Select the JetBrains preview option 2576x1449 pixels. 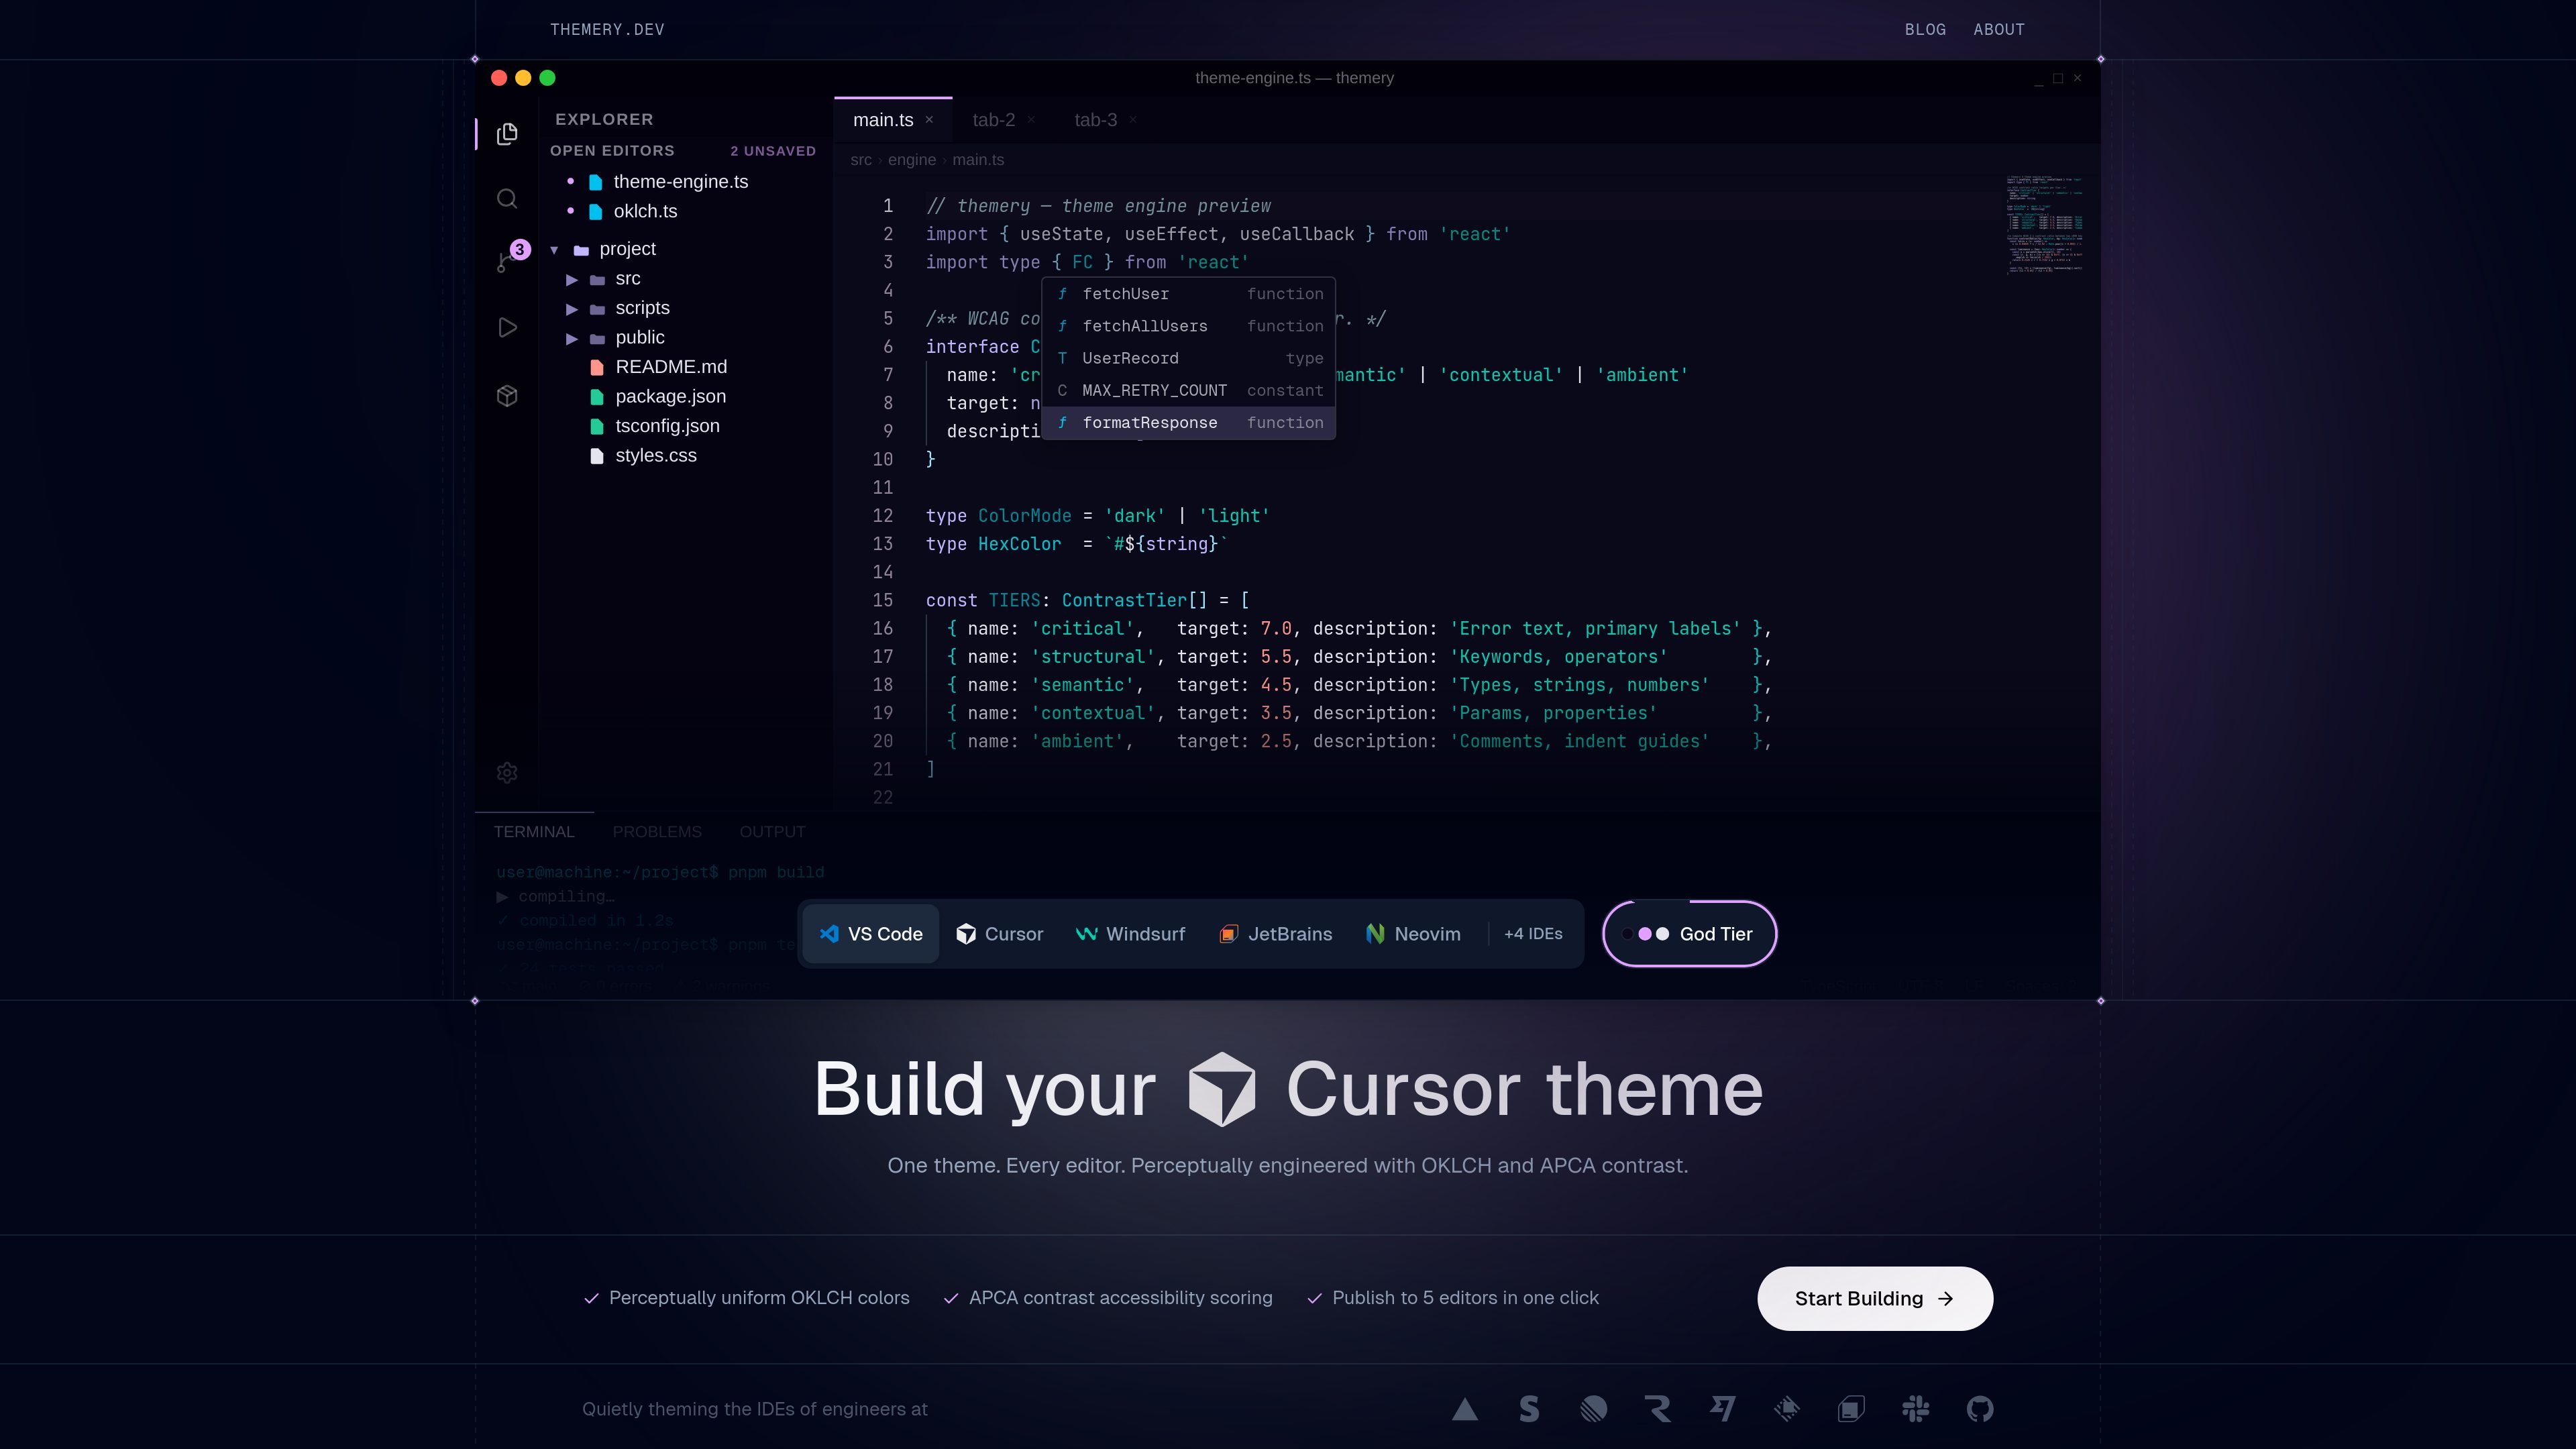[1275, 934]
